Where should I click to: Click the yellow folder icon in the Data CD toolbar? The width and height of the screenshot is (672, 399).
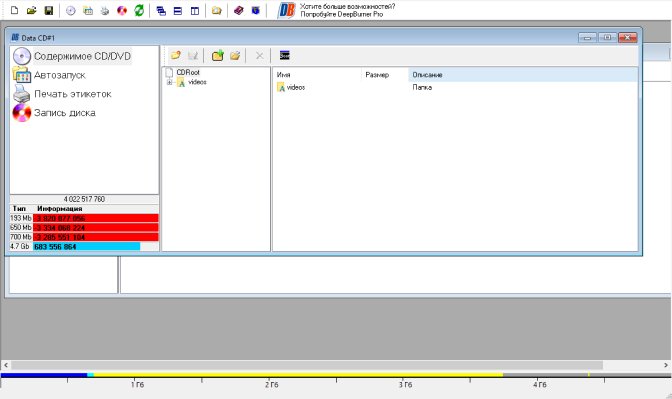click(176, 55)
